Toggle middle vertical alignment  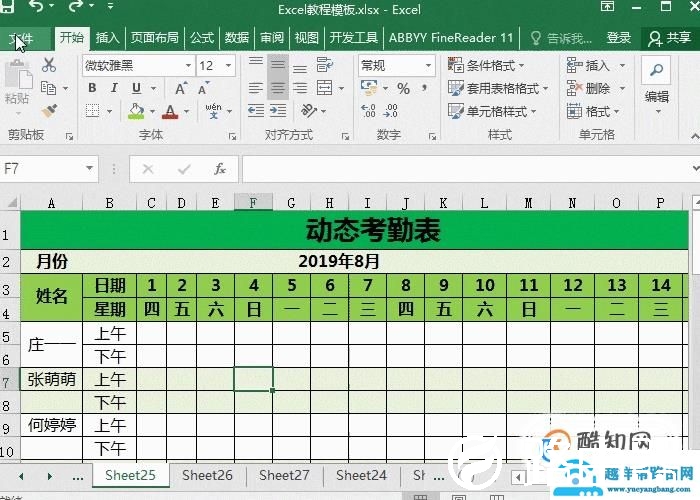[278, 65]
